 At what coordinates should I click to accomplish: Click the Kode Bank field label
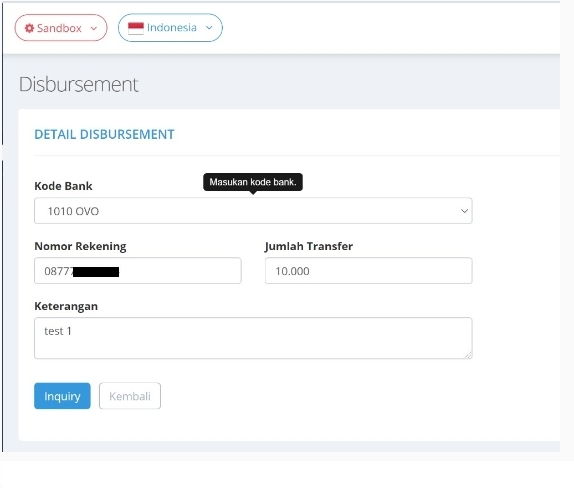click(x=63, y=186)
